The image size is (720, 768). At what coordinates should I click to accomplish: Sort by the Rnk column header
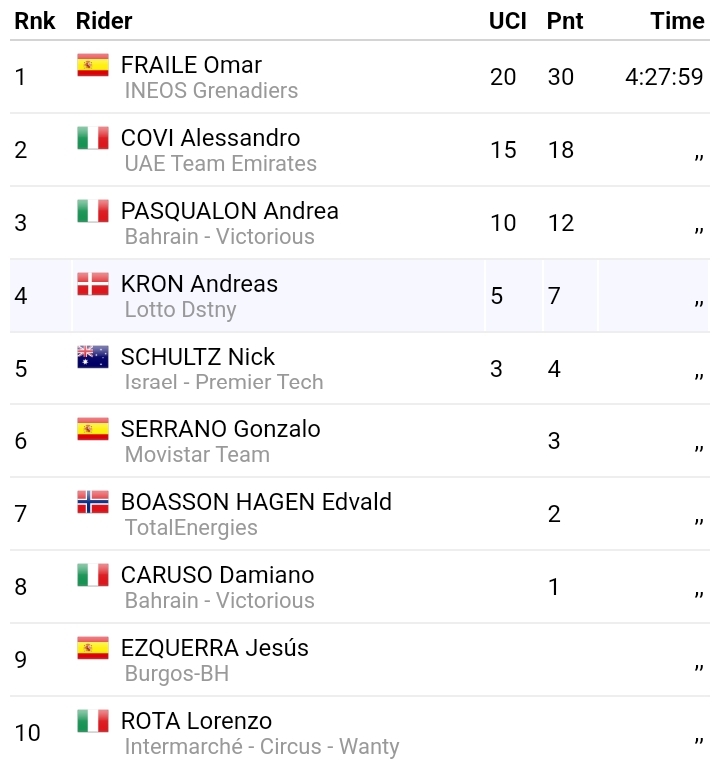[x=34, y=21]
